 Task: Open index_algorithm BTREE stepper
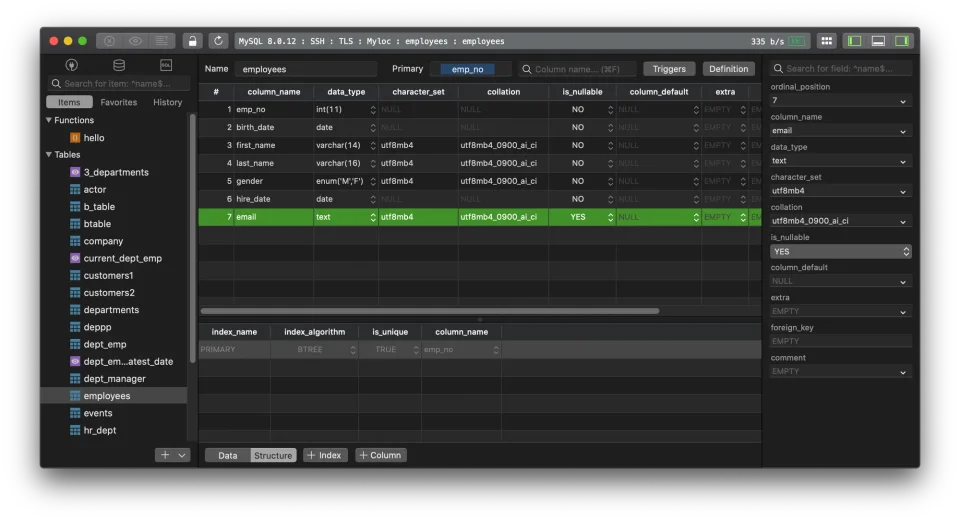click(353, 350)
